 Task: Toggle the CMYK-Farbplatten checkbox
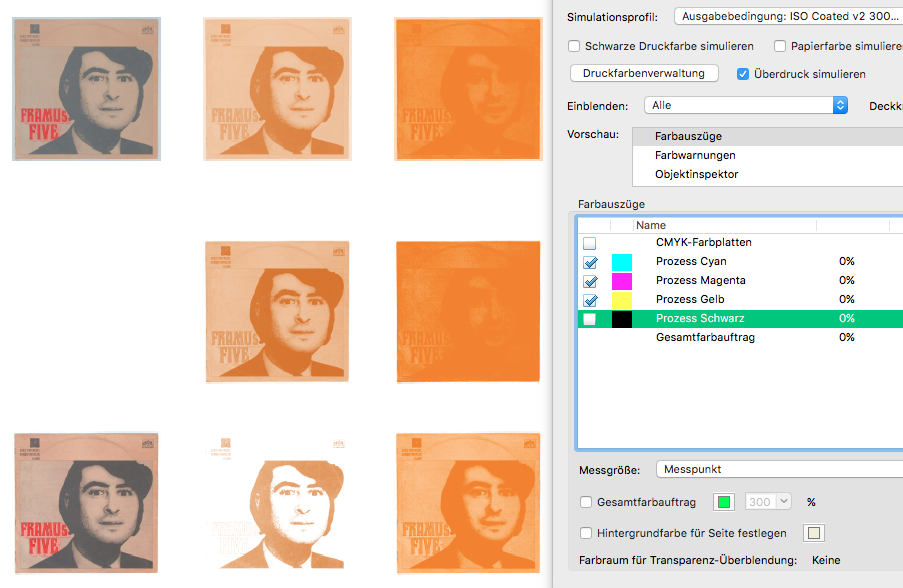click(x=590, y=243)
